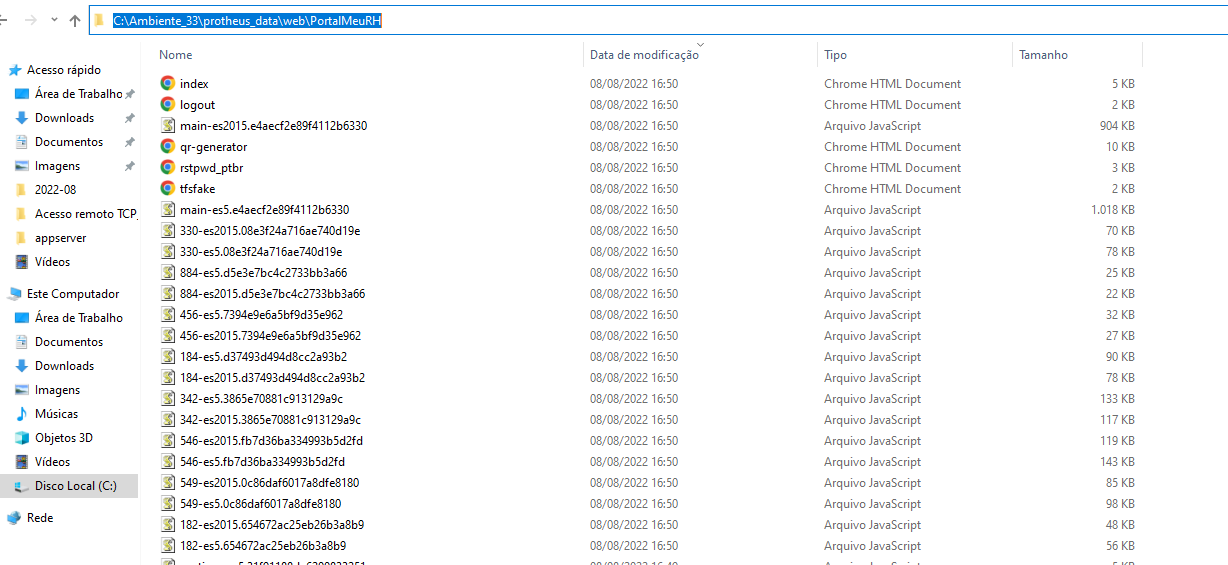Open the appserver folder in sidebar
The height and width of the screenshot is (565, 1228).
click(x=61, y=238)
